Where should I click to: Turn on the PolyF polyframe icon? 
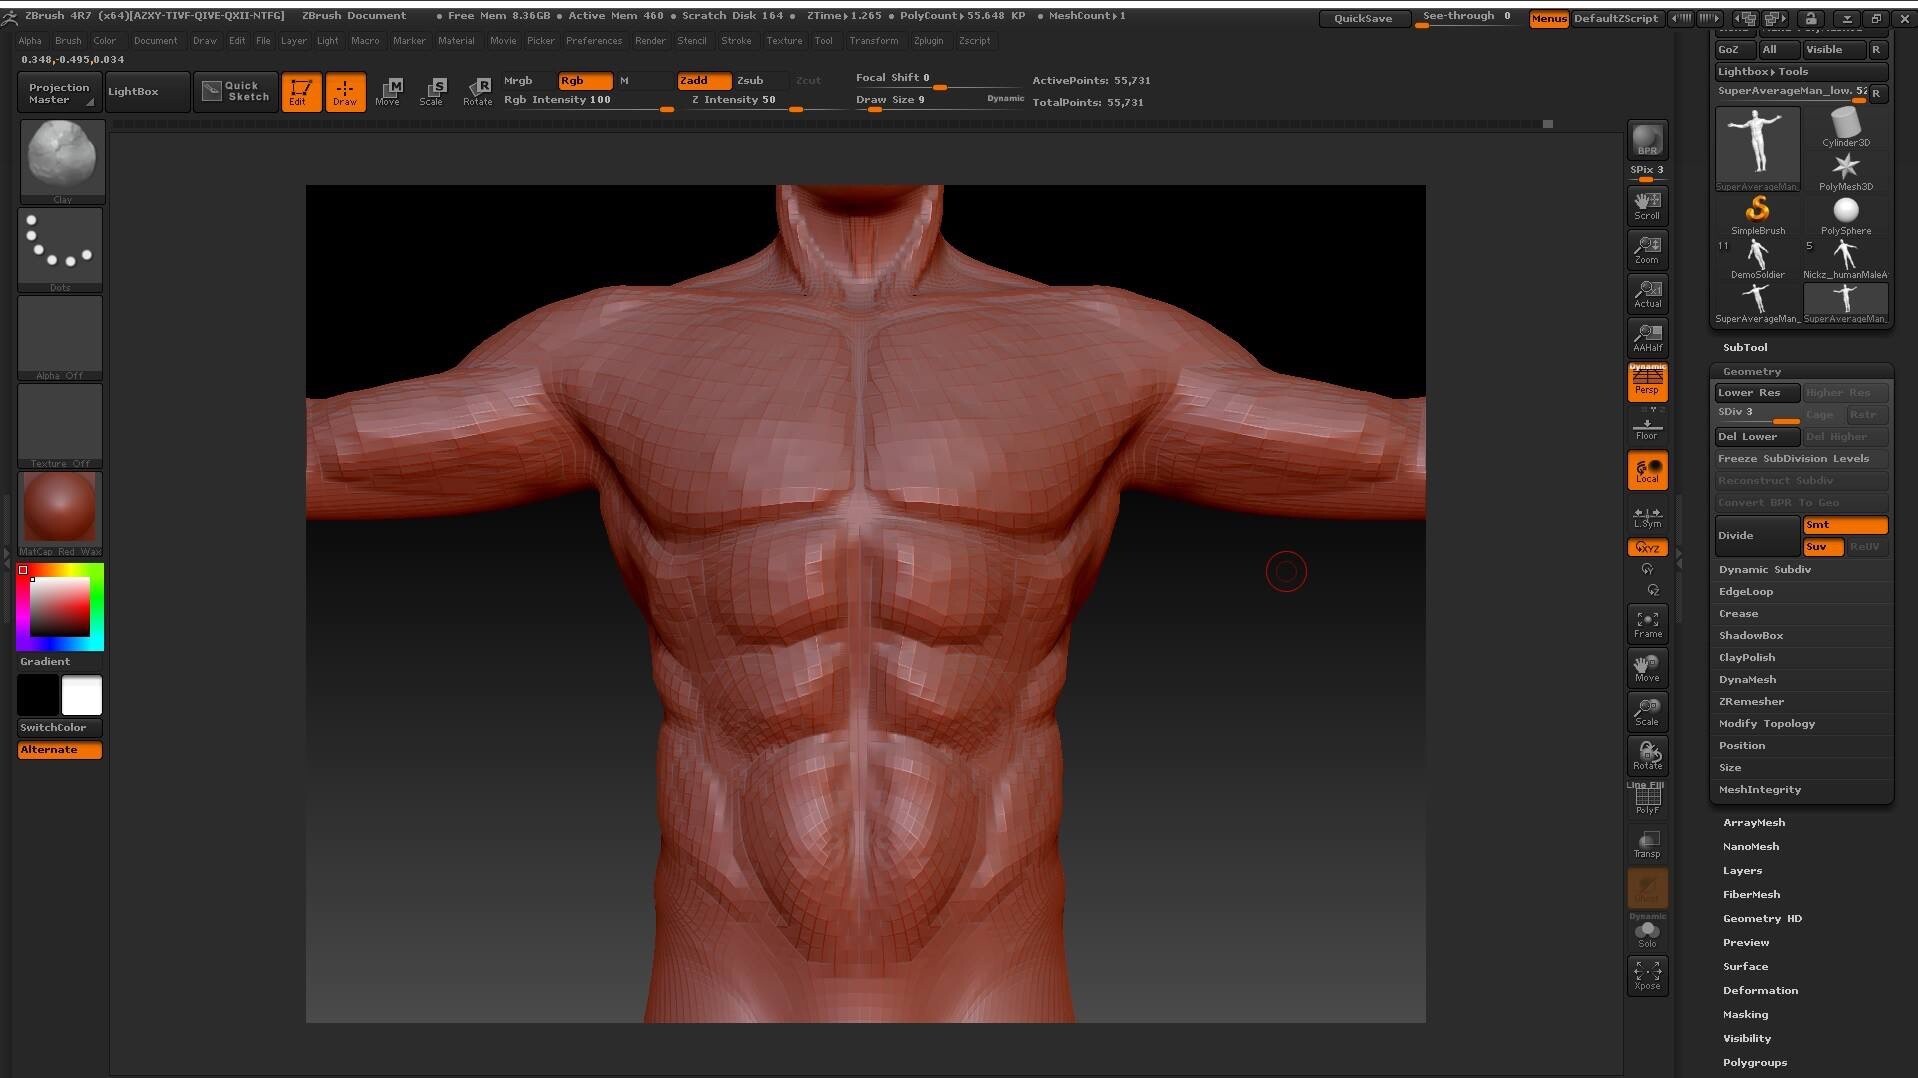tap(1646, 798)
